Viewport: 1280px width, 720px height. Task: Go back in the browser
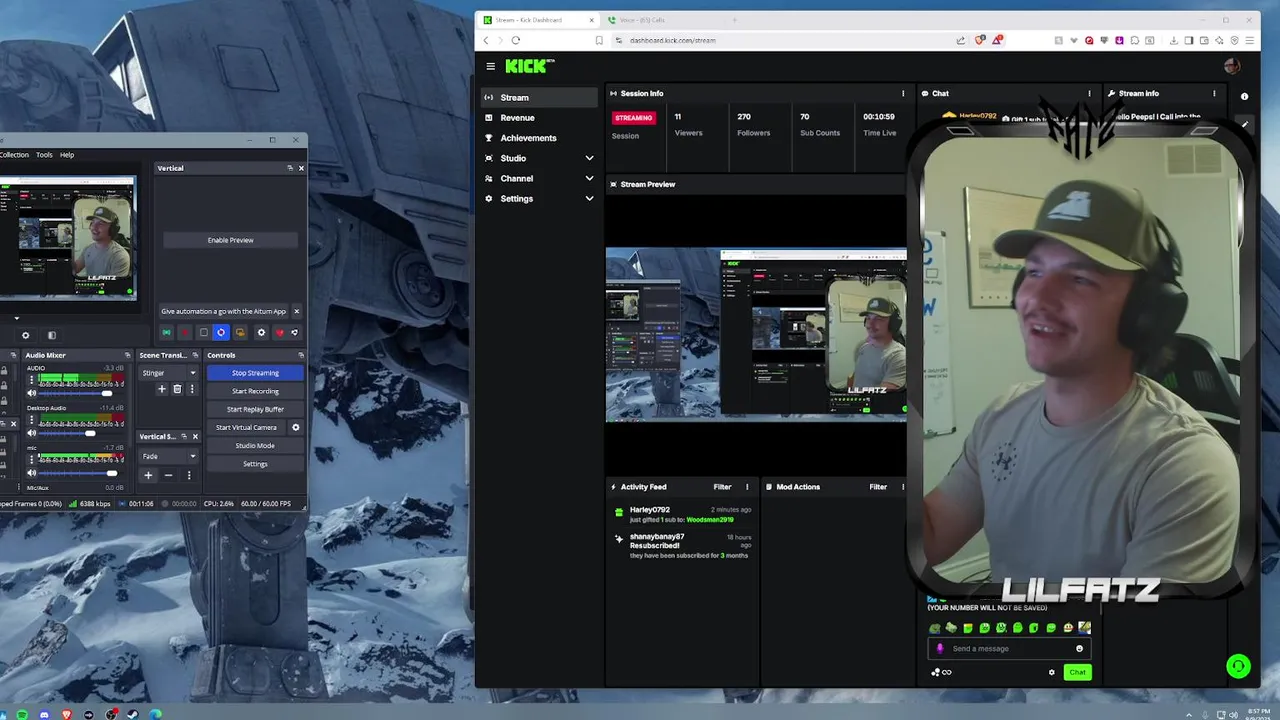pos(486,40)
